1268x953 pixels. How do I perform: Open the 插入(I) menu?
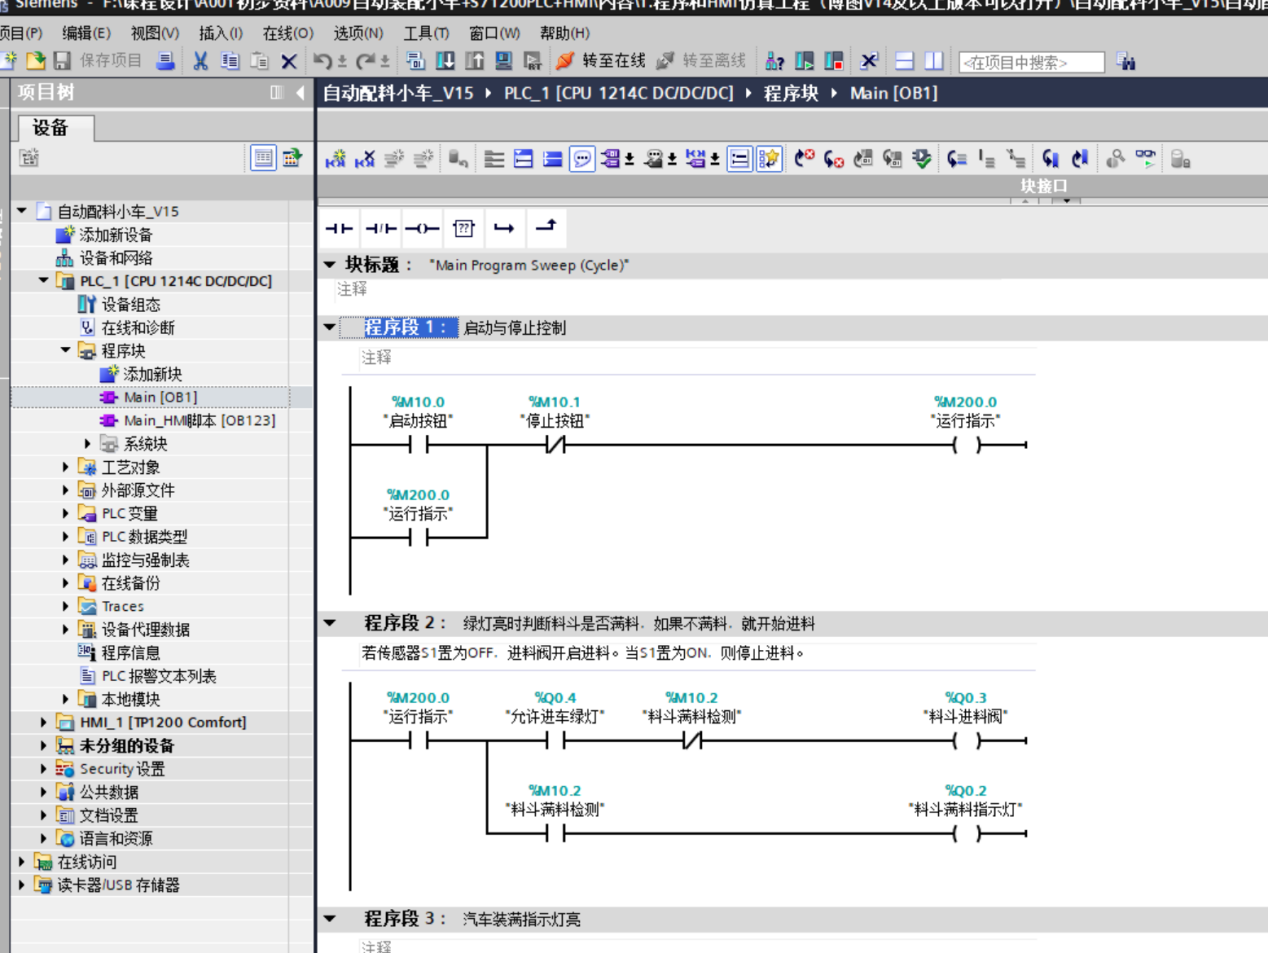pyautogui.click(x=221, y=33)
